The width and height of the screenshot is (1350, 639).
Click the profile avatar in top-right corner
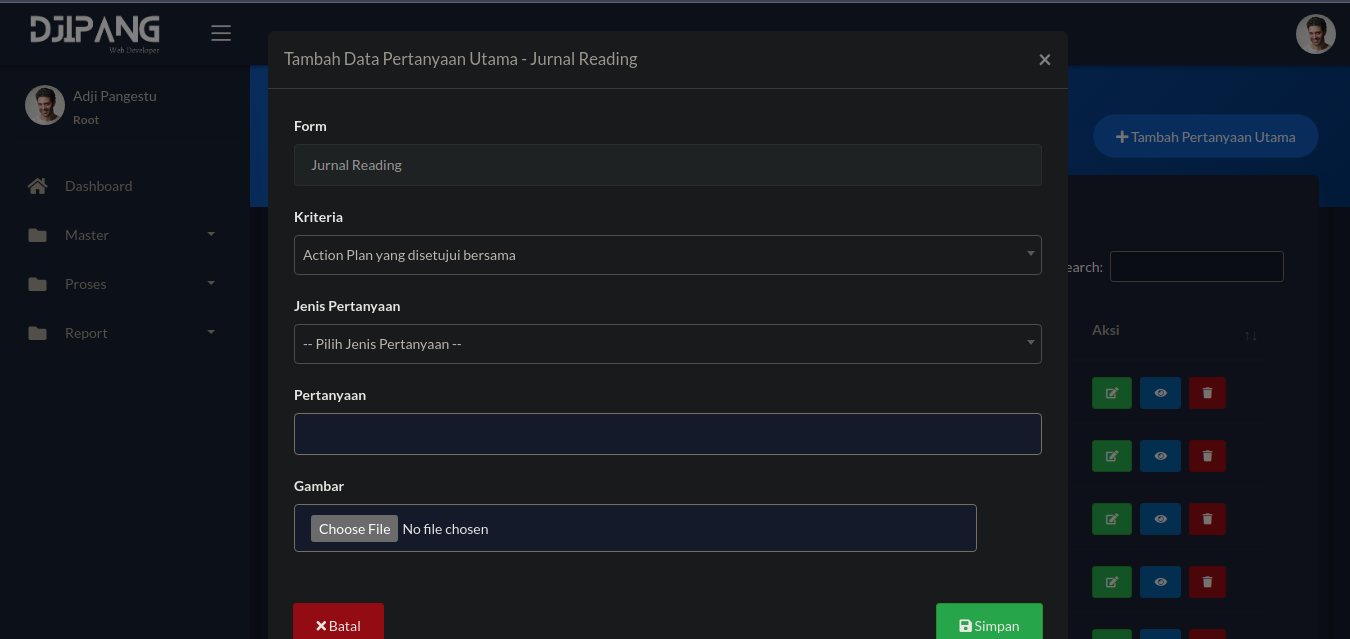[x=1315, y=34]
